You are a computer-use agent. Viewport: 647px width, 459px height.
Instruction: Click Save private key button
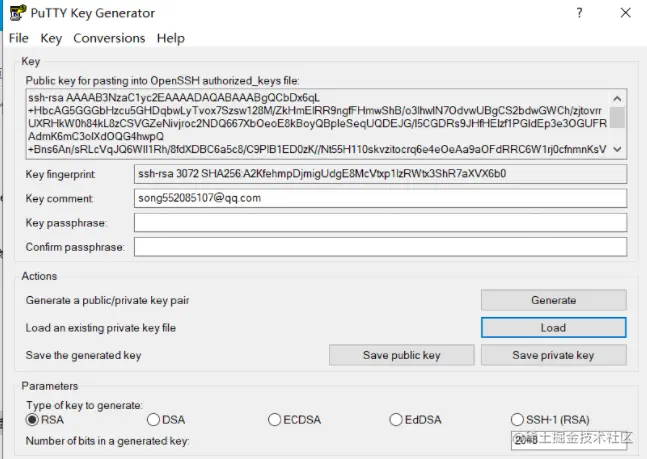[x=553, y=355]
